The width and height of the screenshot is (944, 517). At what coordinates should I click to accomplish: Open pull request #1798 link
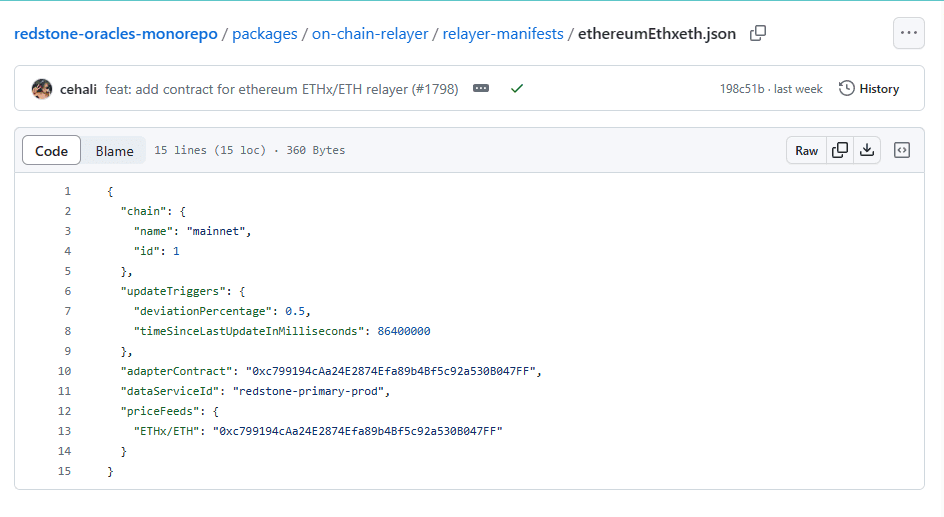(436, 89)
